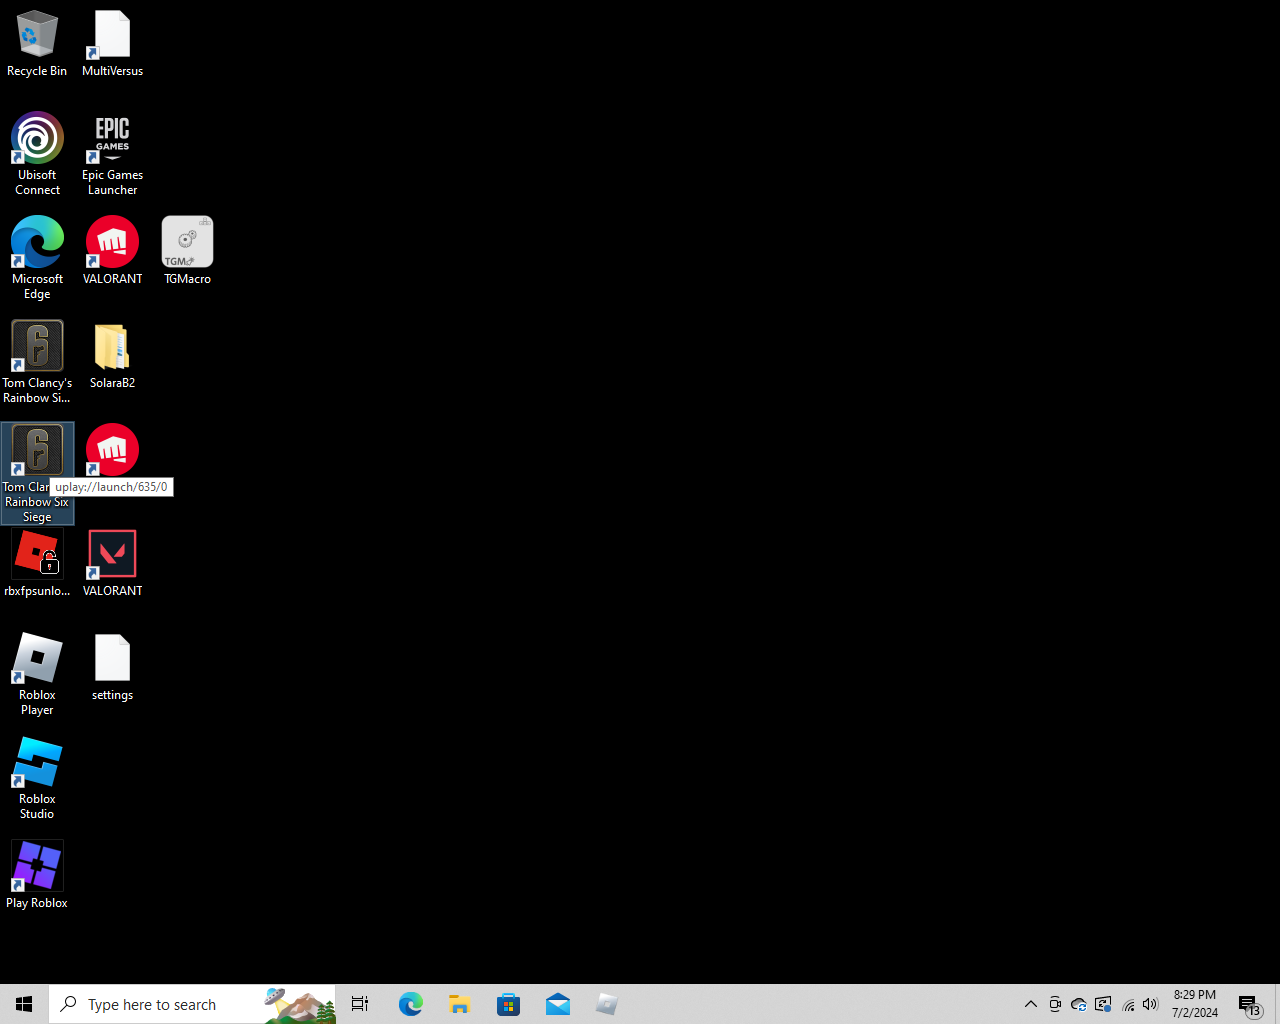Open Task View from the taskbar

pos(360,1004)
